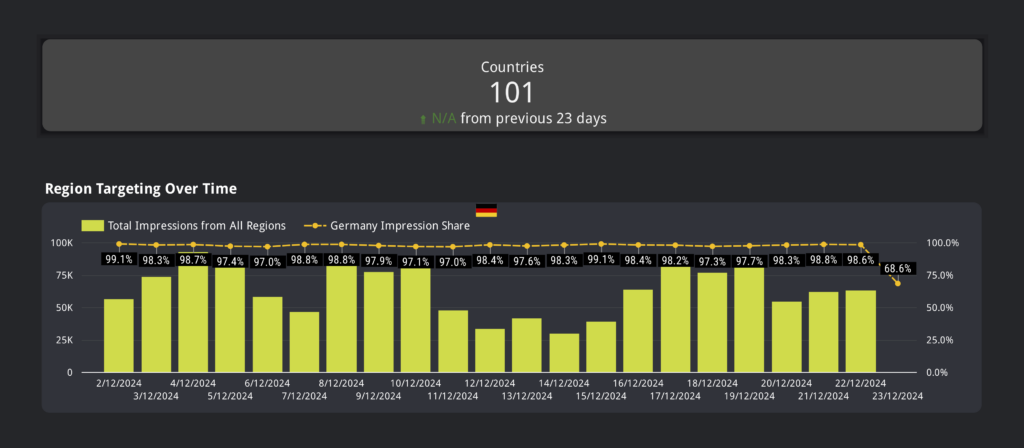Select the bar for 8/12/2024

tap(342, 319)
